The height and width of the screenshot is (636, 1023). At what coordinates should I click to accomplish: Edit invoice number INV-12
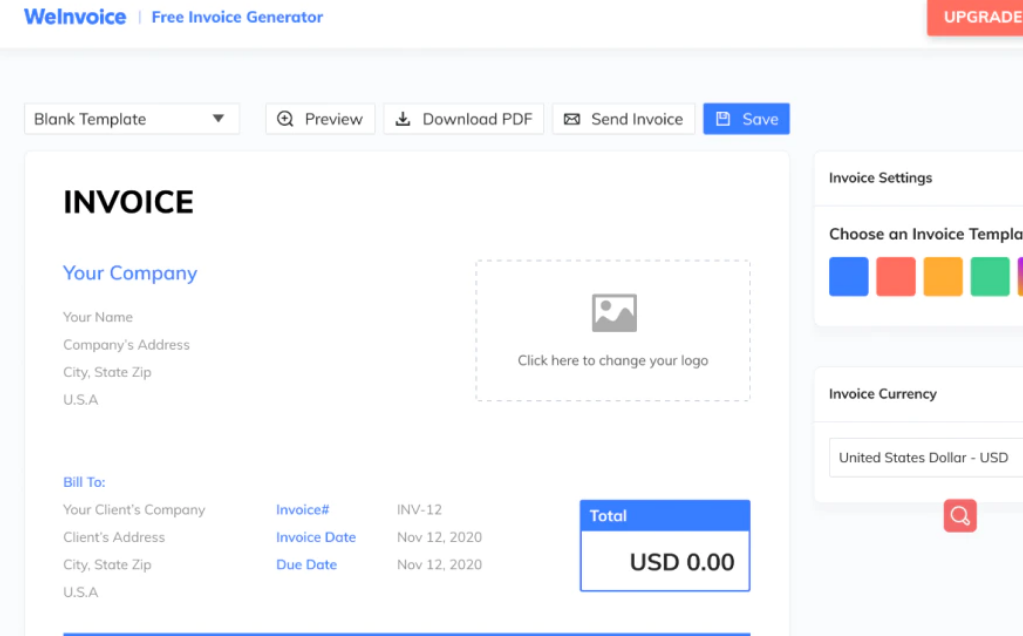pos(420,509)
